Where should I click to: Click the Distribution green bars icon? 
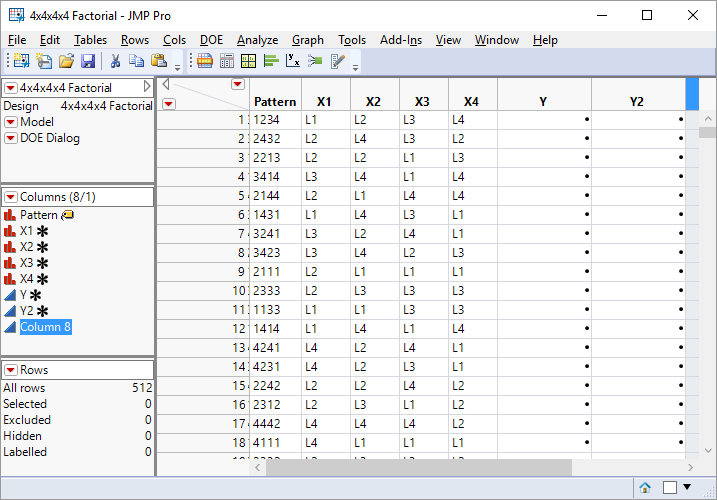point(271,61)
